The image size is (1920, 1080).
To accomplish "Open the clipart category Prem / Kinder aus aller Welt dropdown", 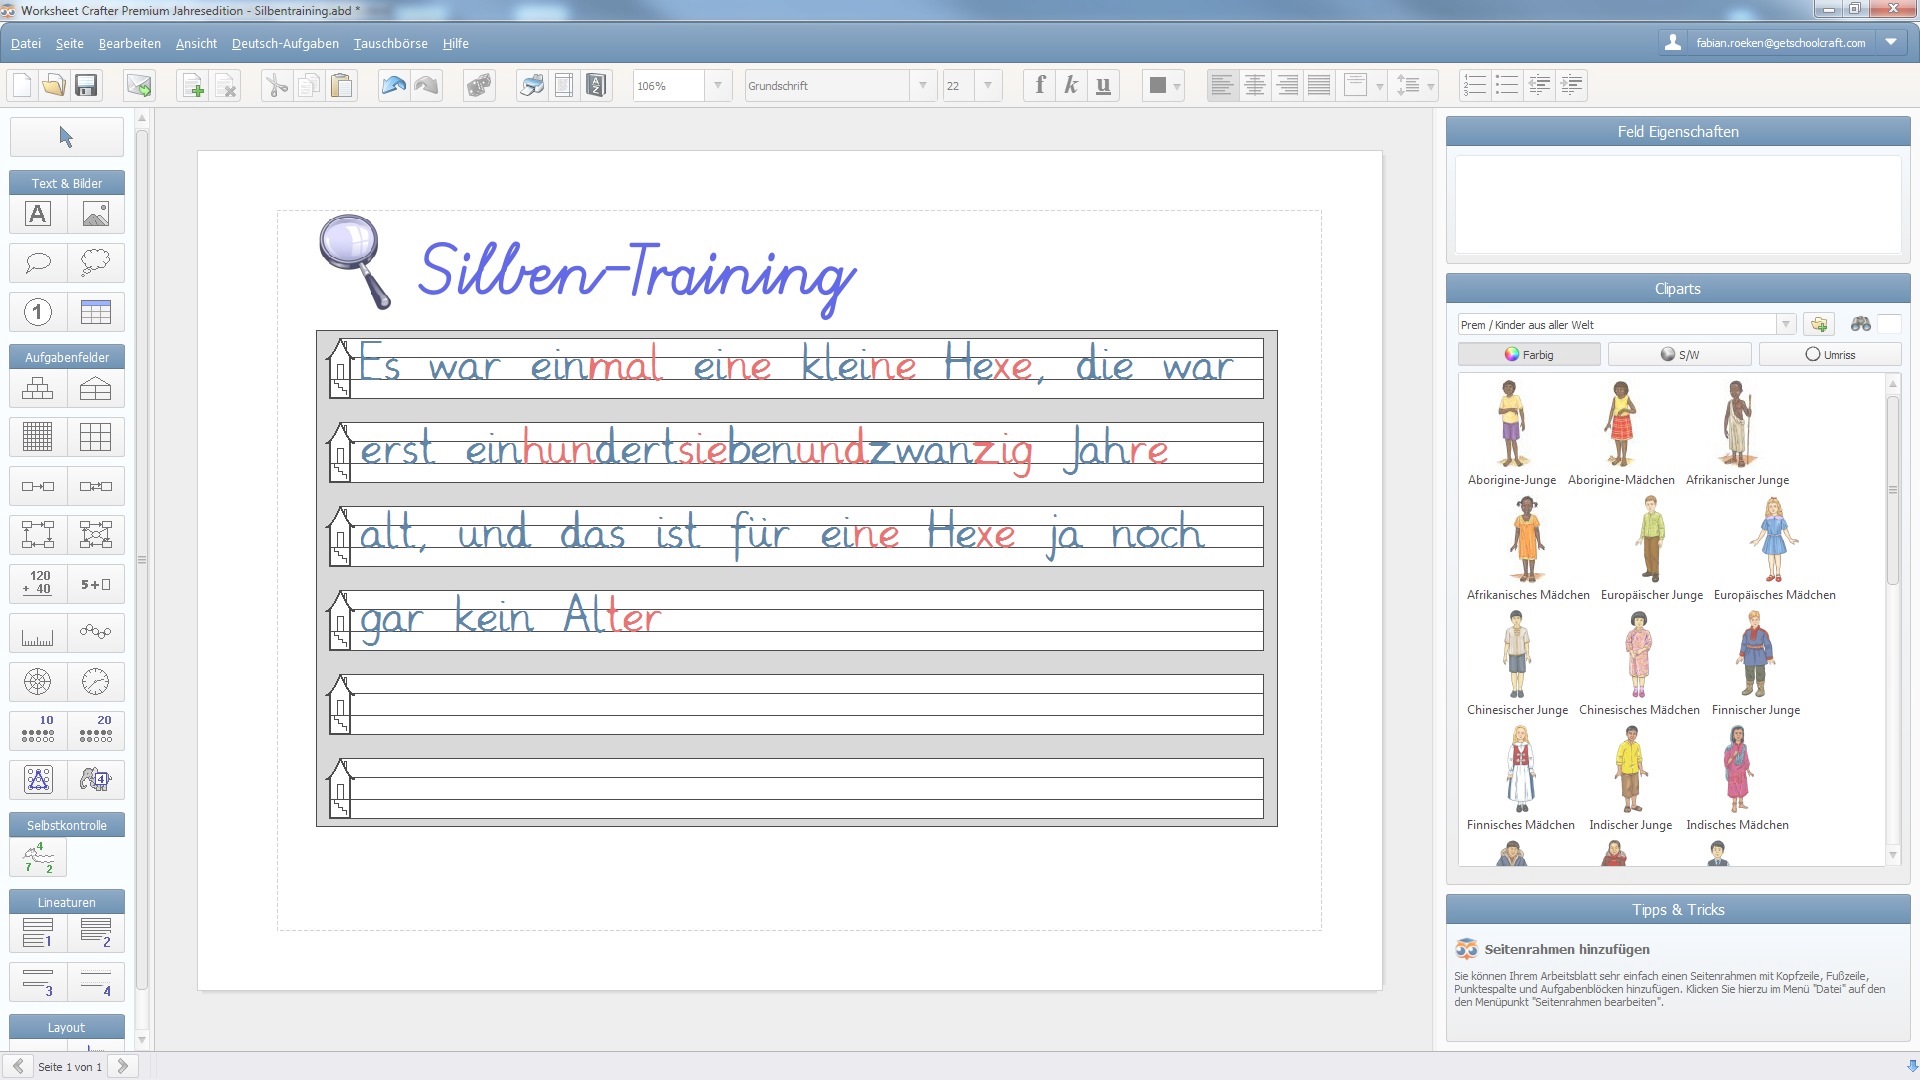I will [1785, 325].
